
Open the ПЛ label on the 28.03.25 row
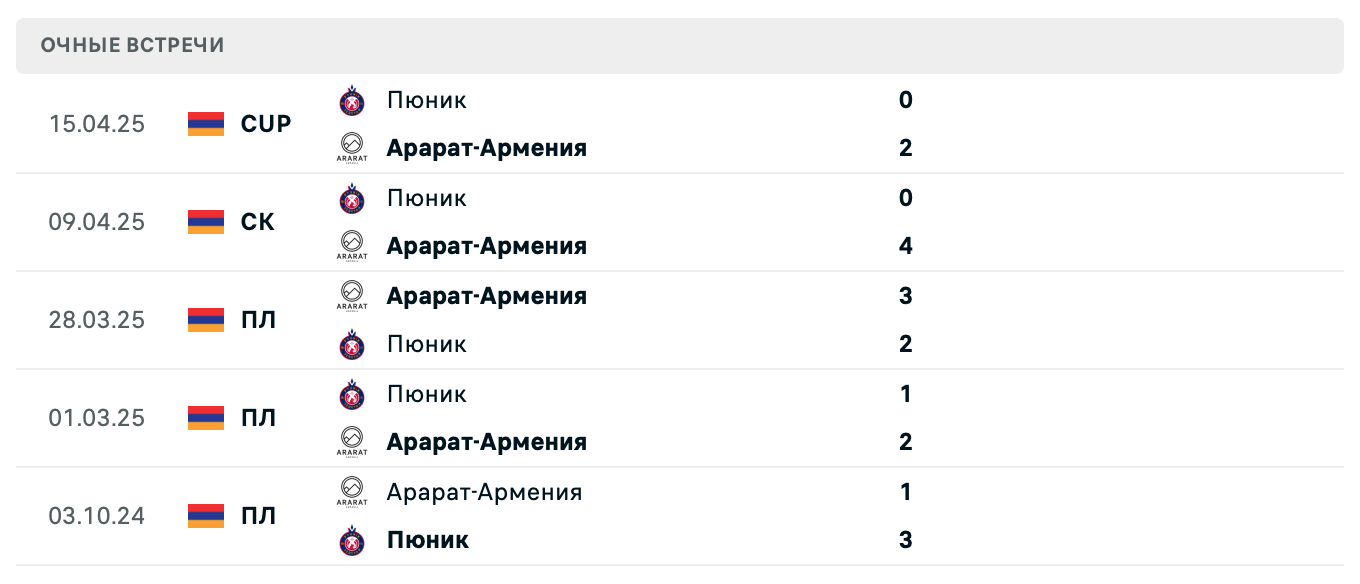click(259, 320)
